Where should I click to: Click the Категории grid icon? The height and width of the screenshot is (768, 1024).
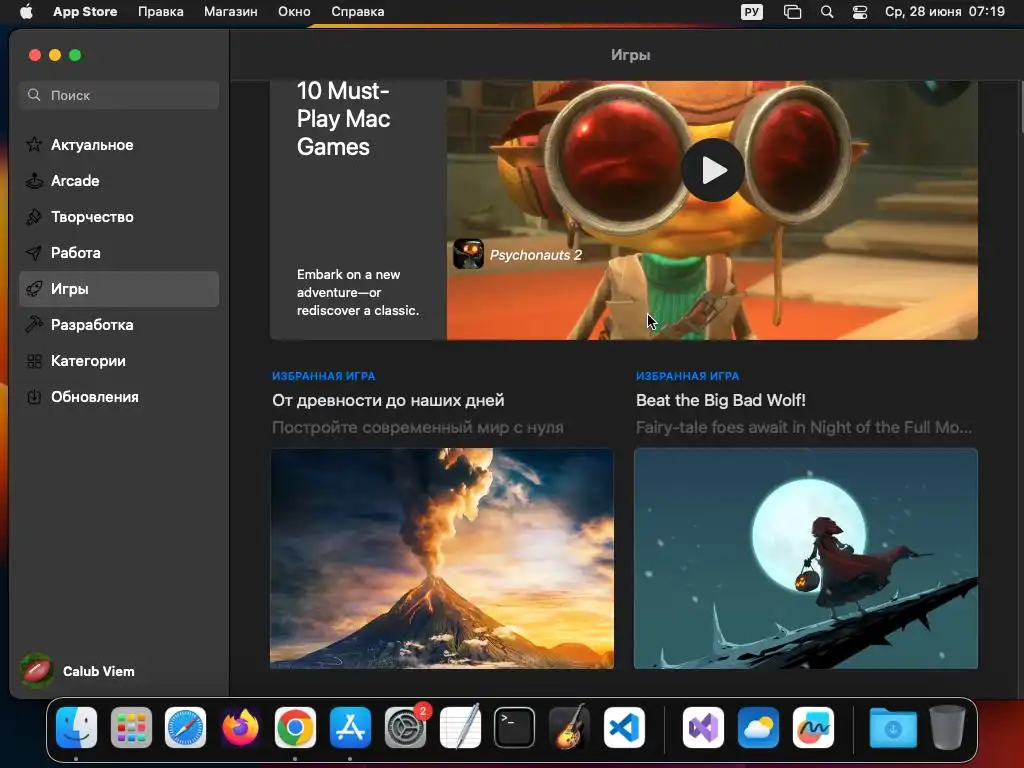[x=34, y=361]
